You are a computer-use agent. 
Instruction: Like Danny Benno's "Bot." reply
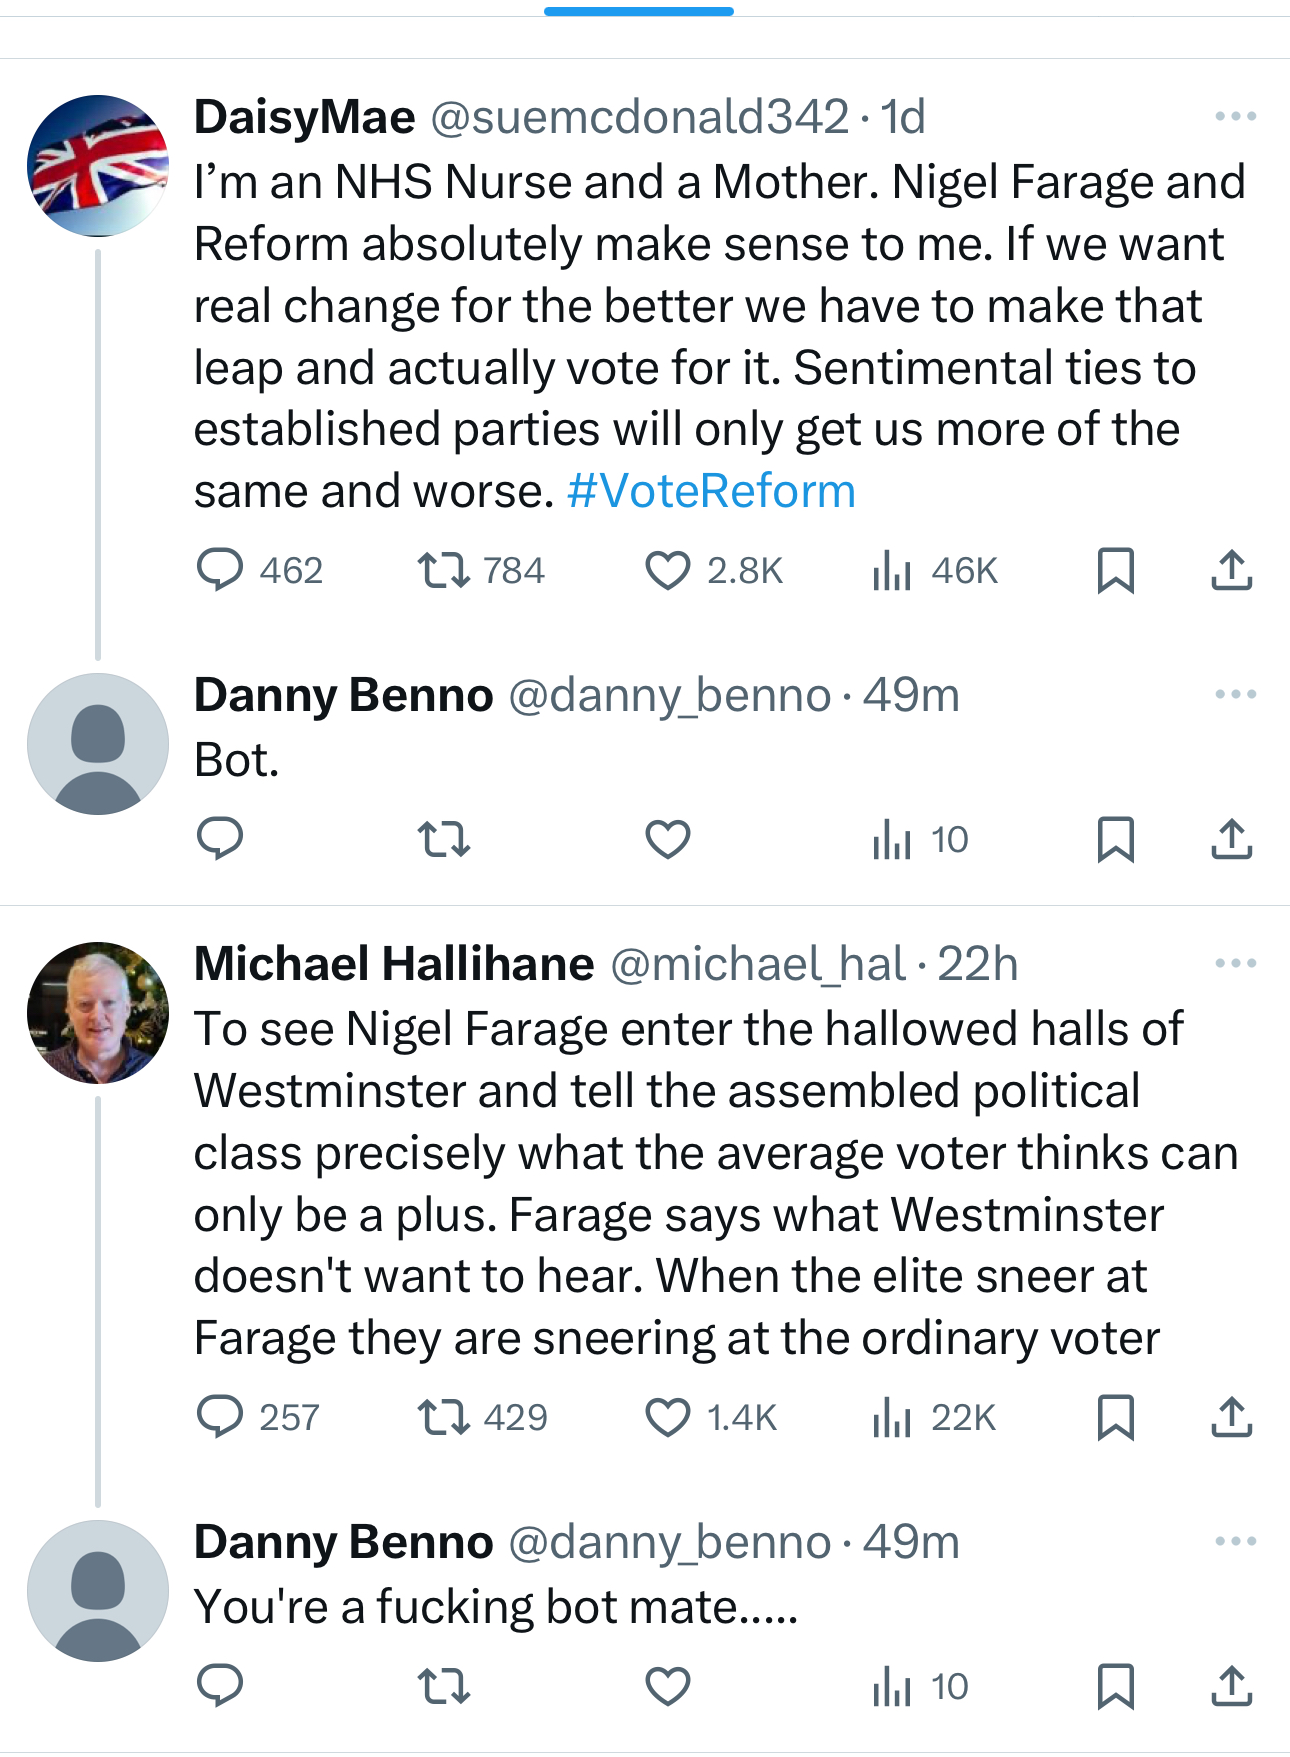[667, 839]
